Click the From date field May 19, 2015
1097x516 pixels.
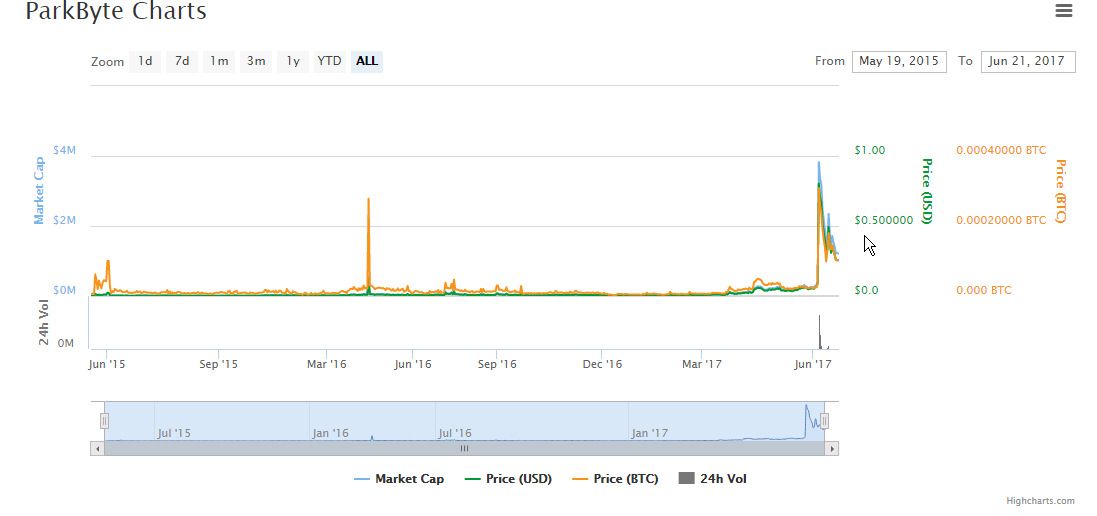pyautogui.click(x=899, y=62)
